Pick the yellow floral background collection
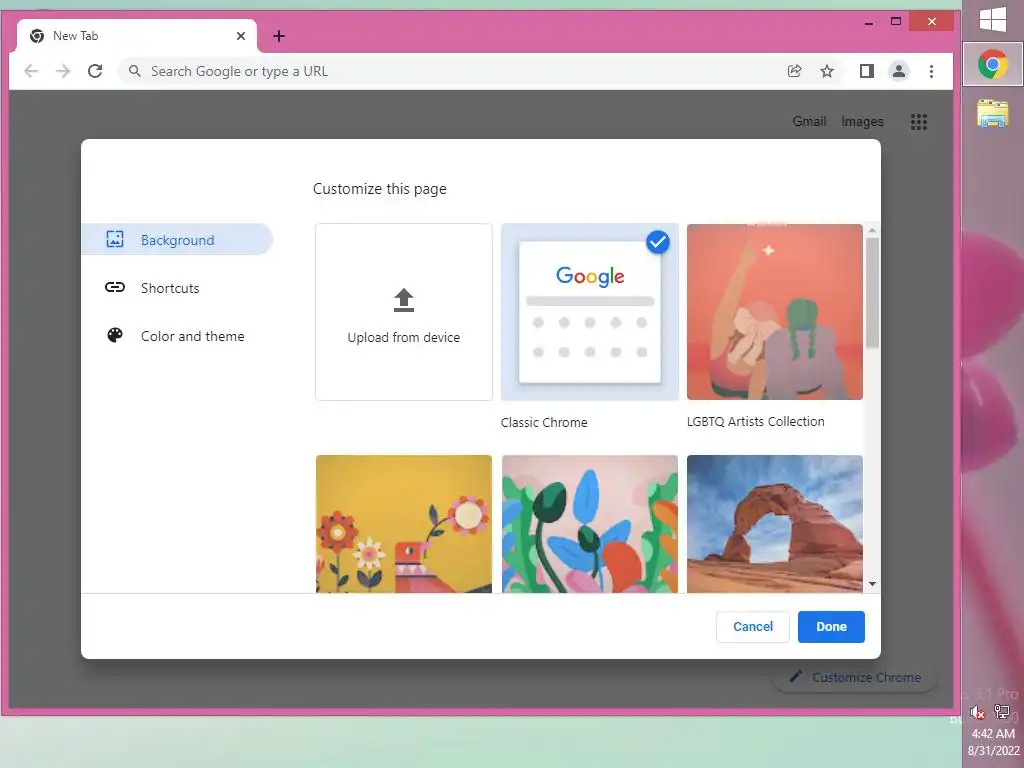 click(404, 524)
